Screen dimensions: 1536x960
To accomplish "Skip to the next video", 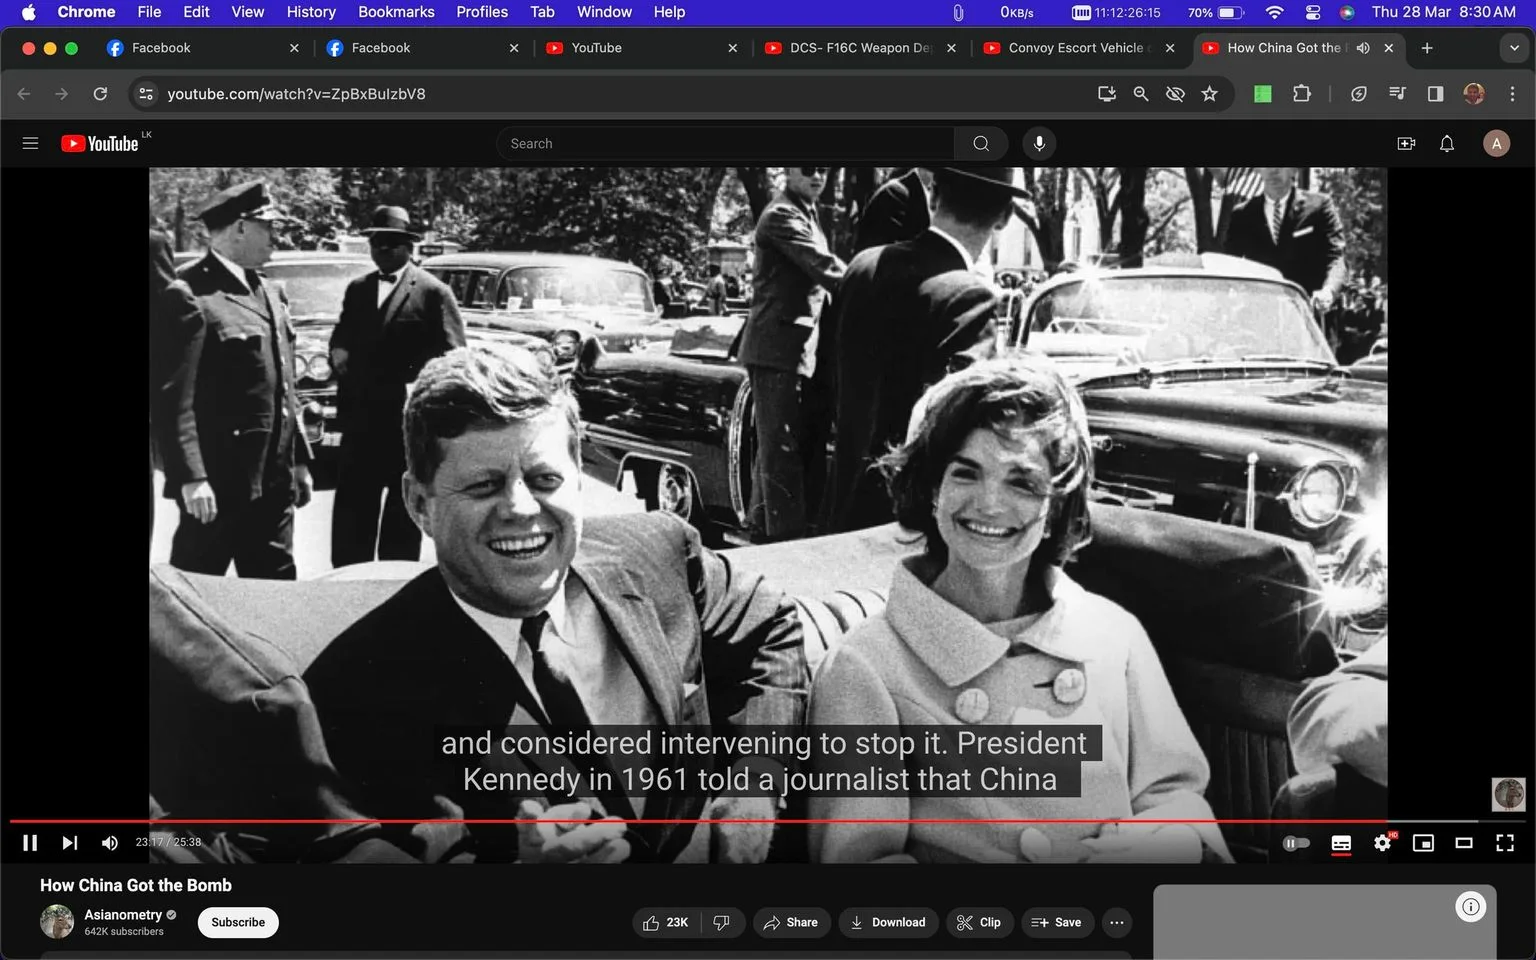I will coord(69,843).
